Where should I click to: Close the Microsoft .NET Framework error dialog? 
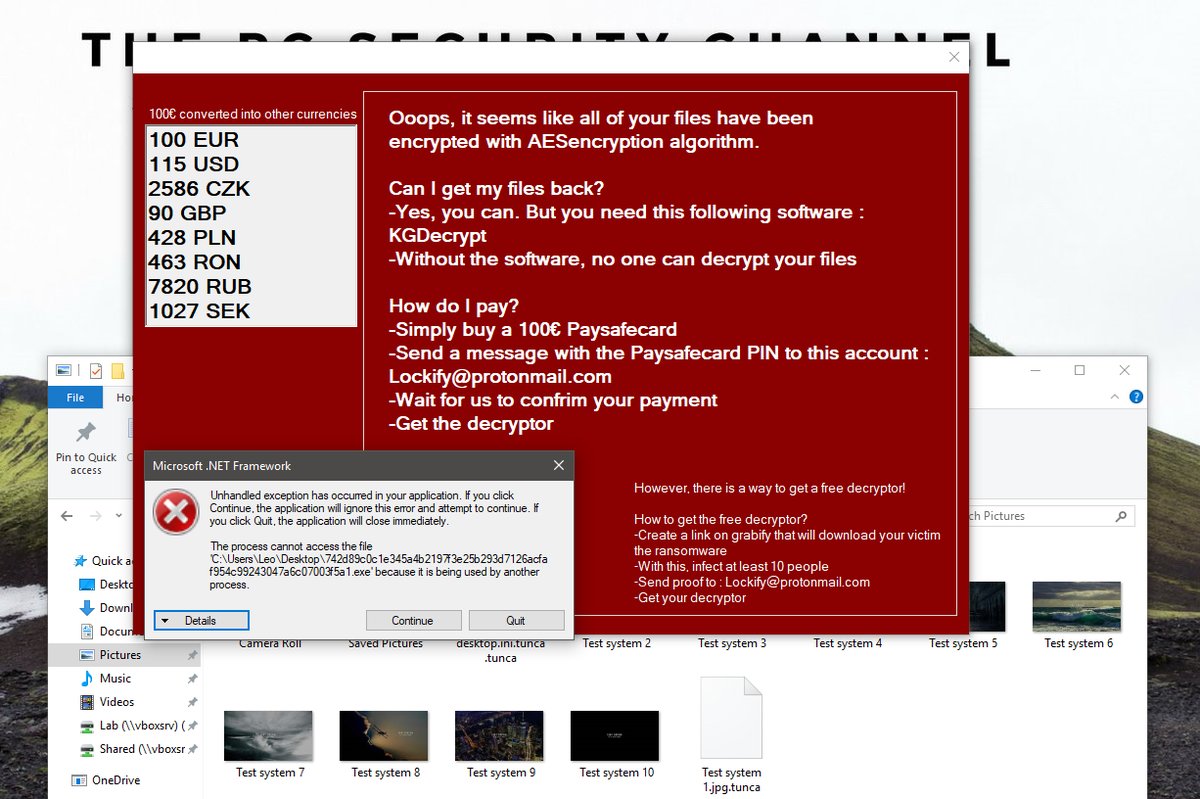pyautogui.click(x=559, y=465)
